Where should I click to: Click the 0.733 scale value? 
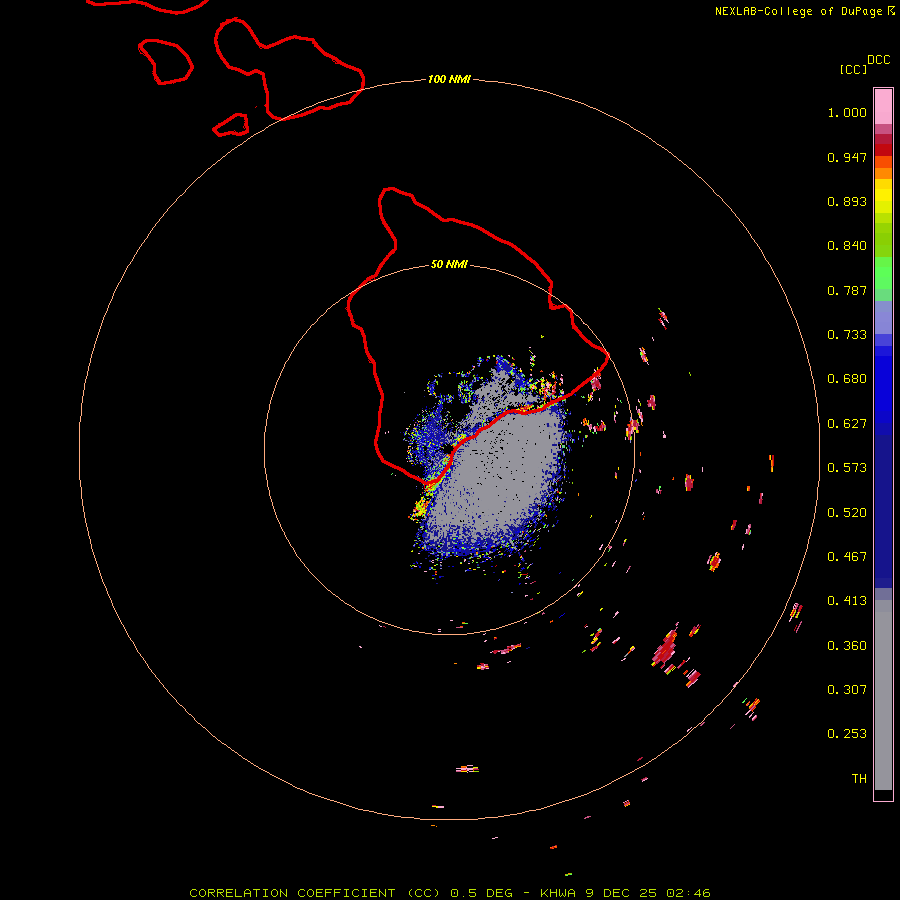[847, 335]
